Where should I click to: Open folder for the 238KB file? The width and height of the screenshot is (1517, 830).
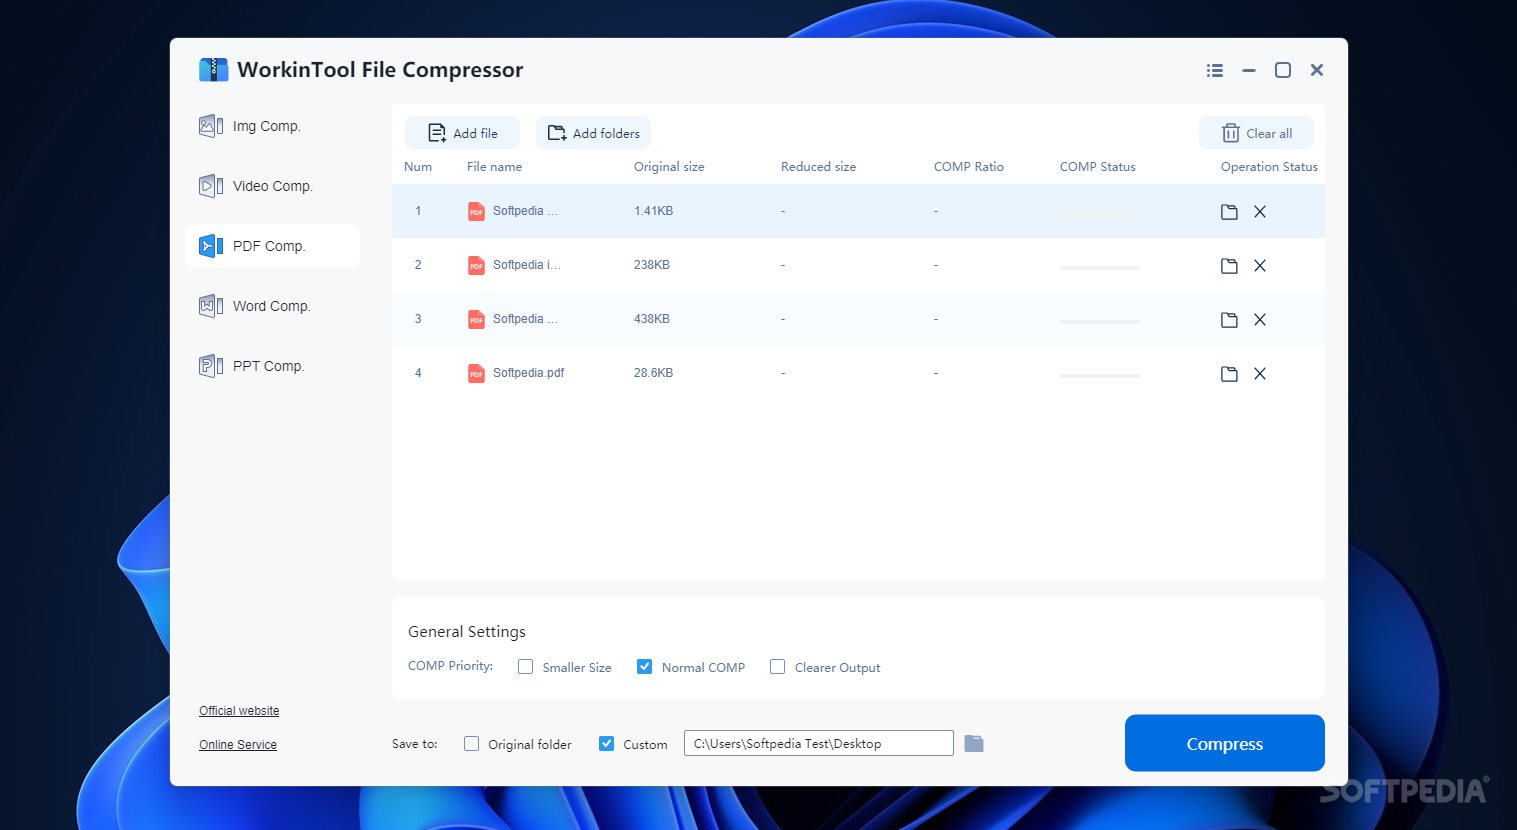tap(1229, 266)
